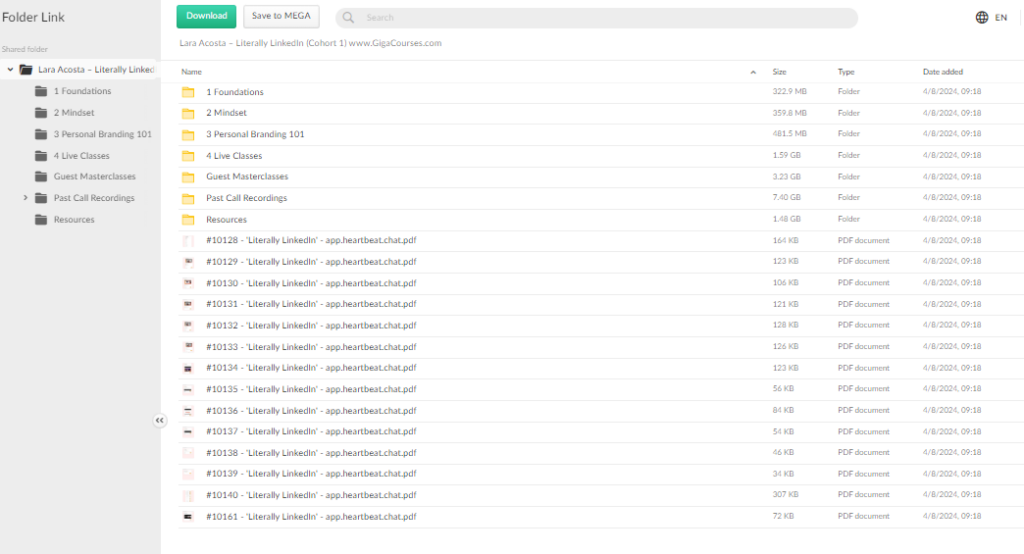Click the 1 Foundations folder icon in the file list
Viewport: 1024px width, 554px height.
point(188,92)
